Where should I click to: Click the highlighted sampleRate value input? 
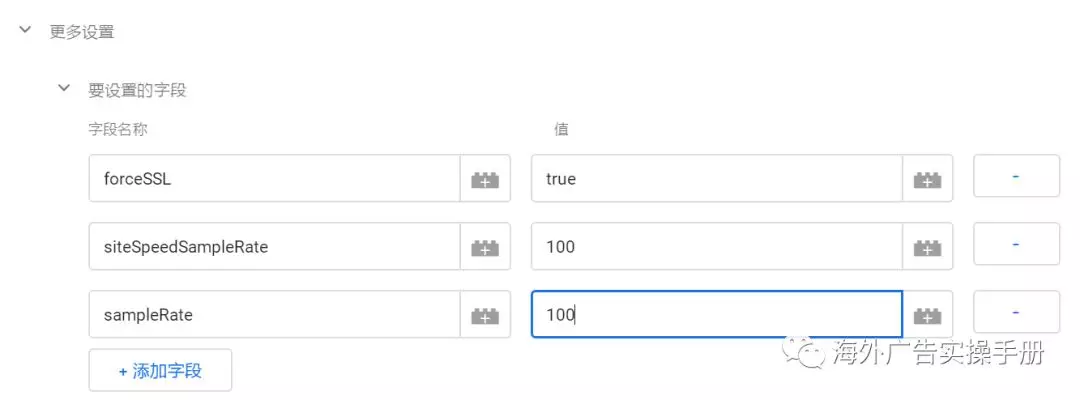click(x=715, y=315)
